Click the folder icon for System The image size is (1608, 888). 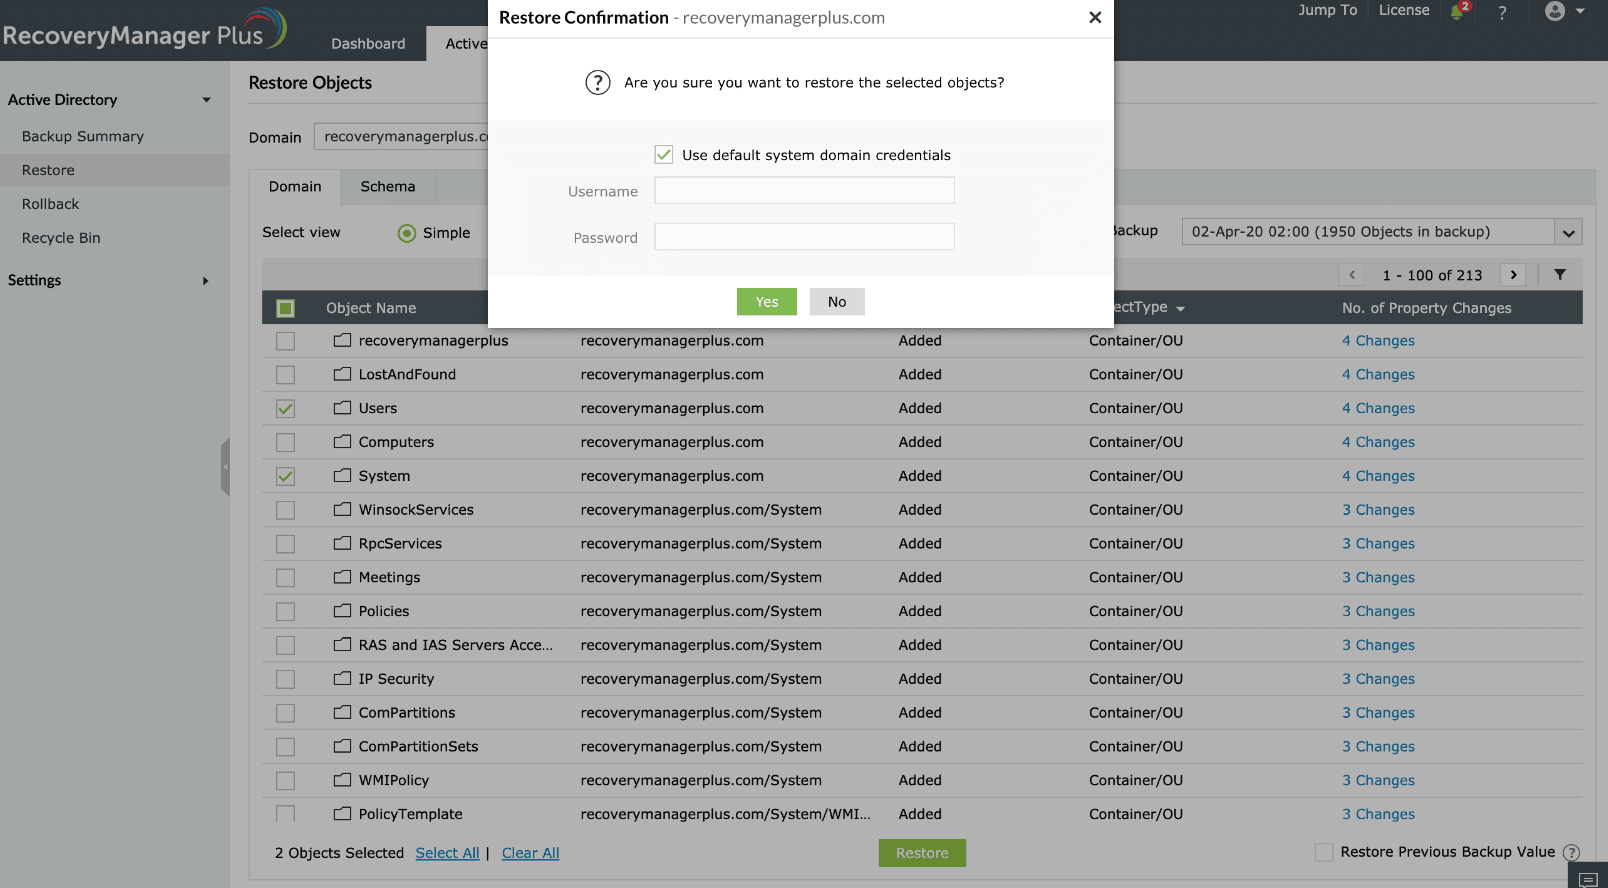(x=342, y=476)
